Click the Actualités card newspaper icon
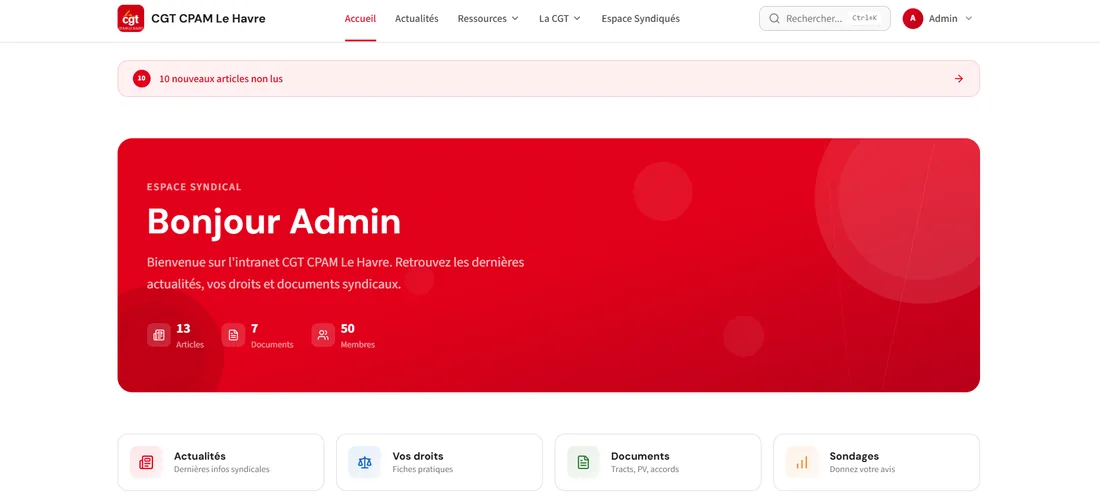 [146, 462]
